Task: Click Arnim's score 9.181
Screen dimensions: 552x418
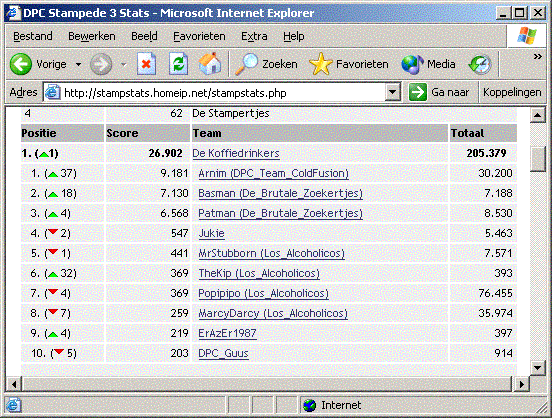Action: (174, 173)
